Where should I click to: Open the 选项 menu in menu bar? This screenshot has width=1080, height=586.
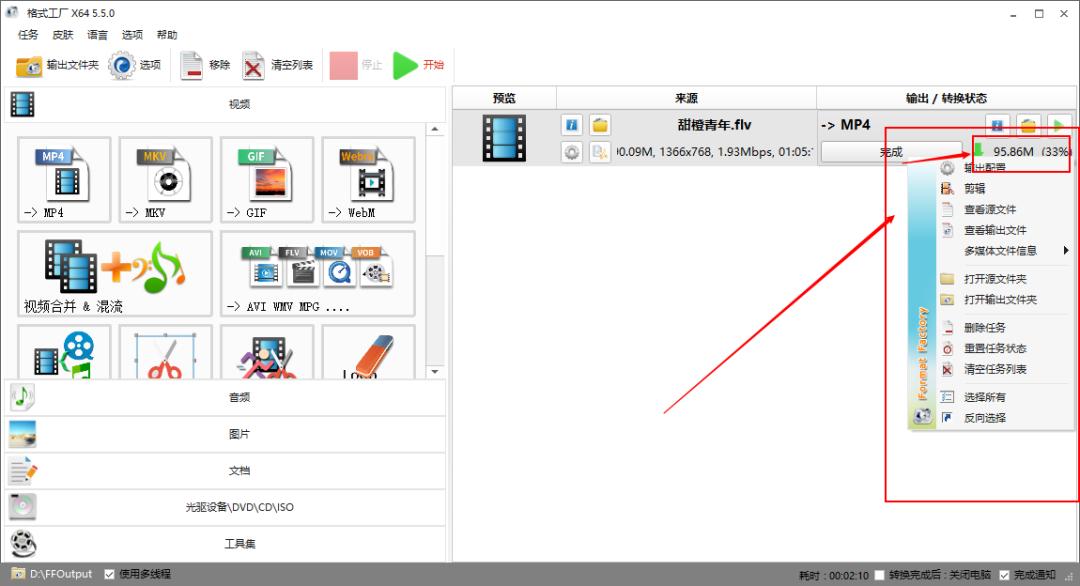(132, 34)
